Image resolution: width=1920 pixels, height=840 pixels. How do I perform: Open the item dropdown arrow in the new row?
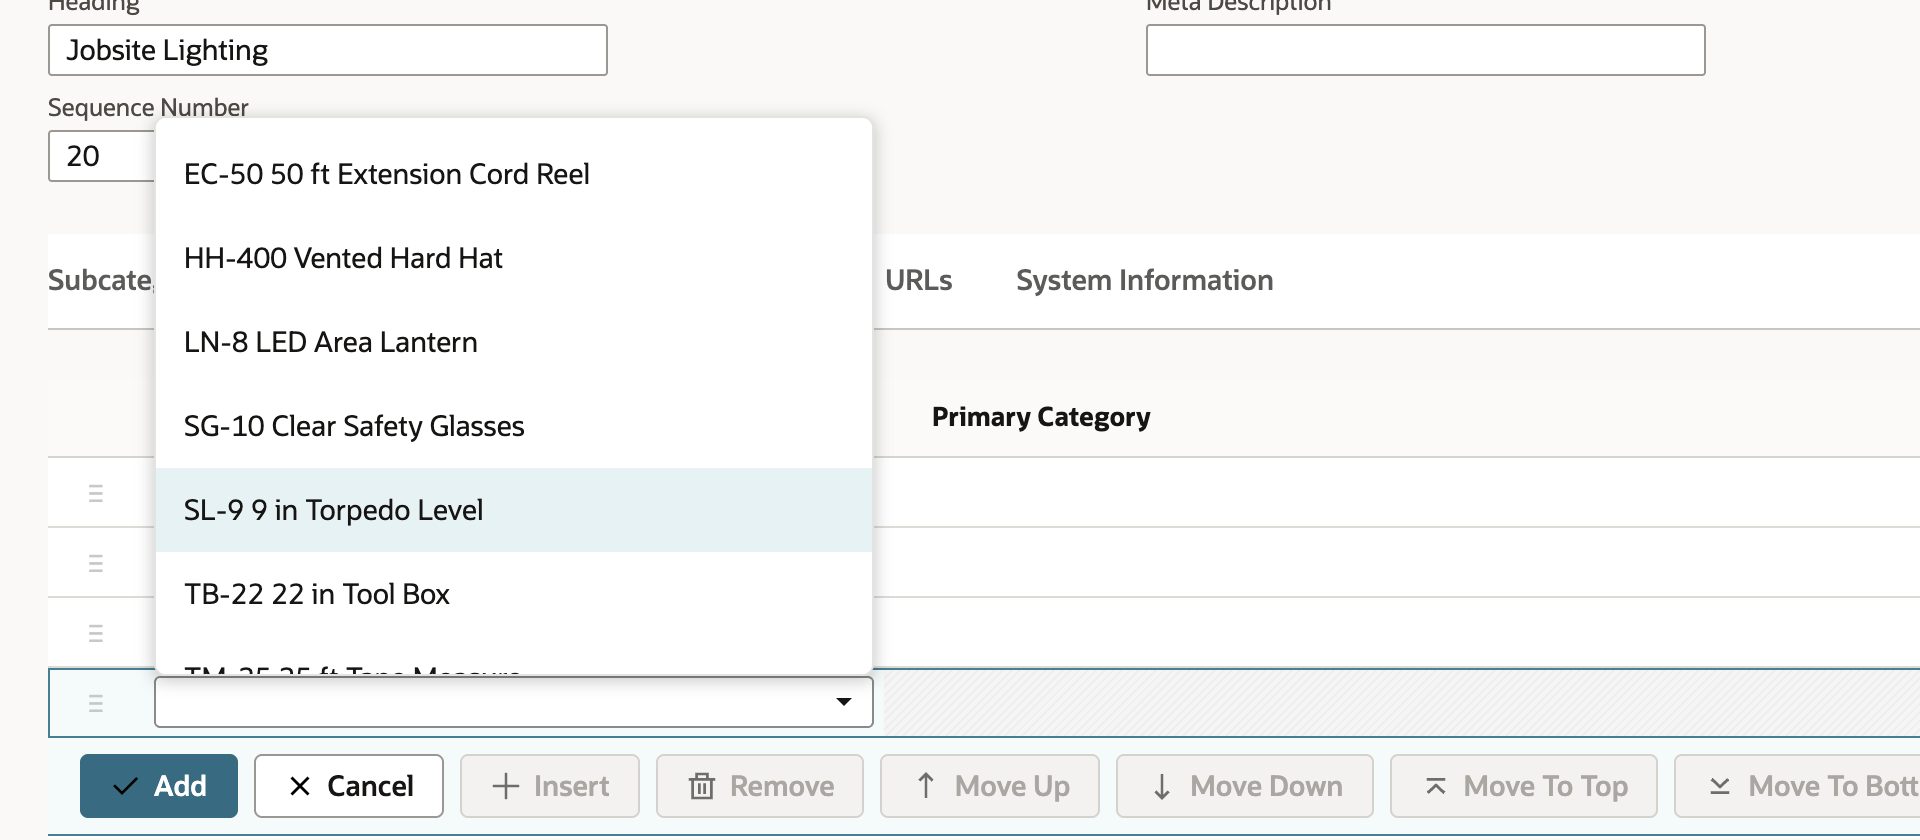click(844, 702)
